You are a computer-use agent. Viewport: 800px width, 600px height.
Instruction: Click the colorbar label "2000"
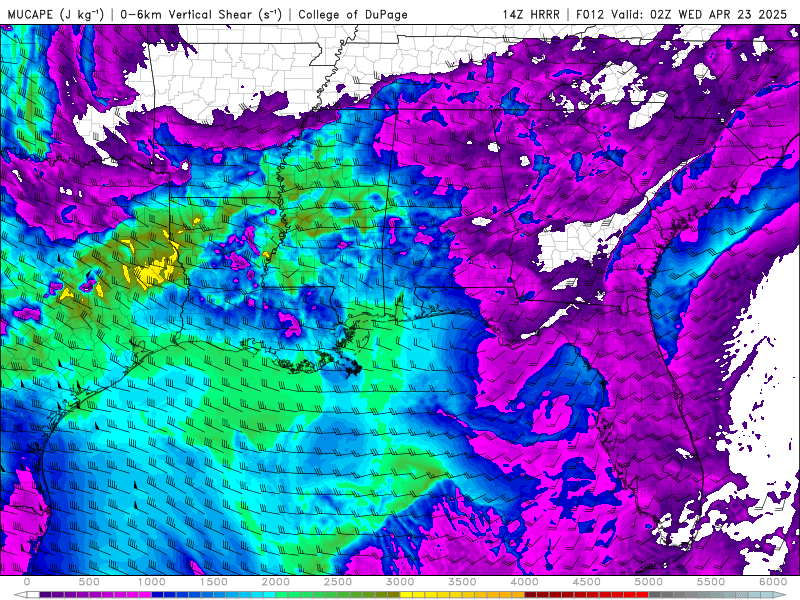click(x=276, y=582)
